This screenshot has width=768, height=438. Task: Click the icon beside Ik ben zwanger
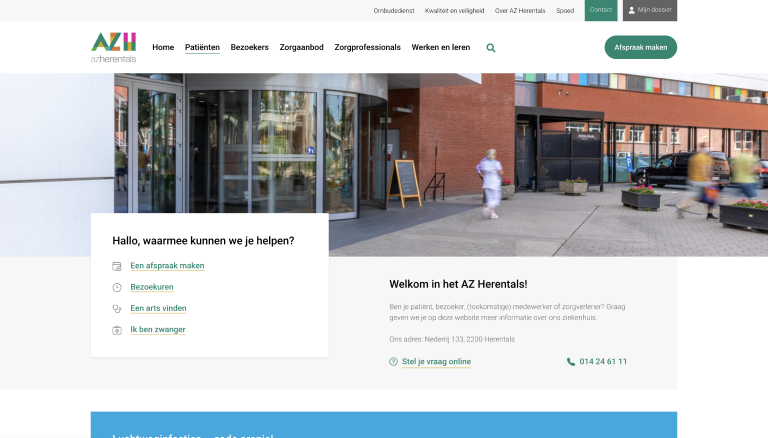pos(117,330)
